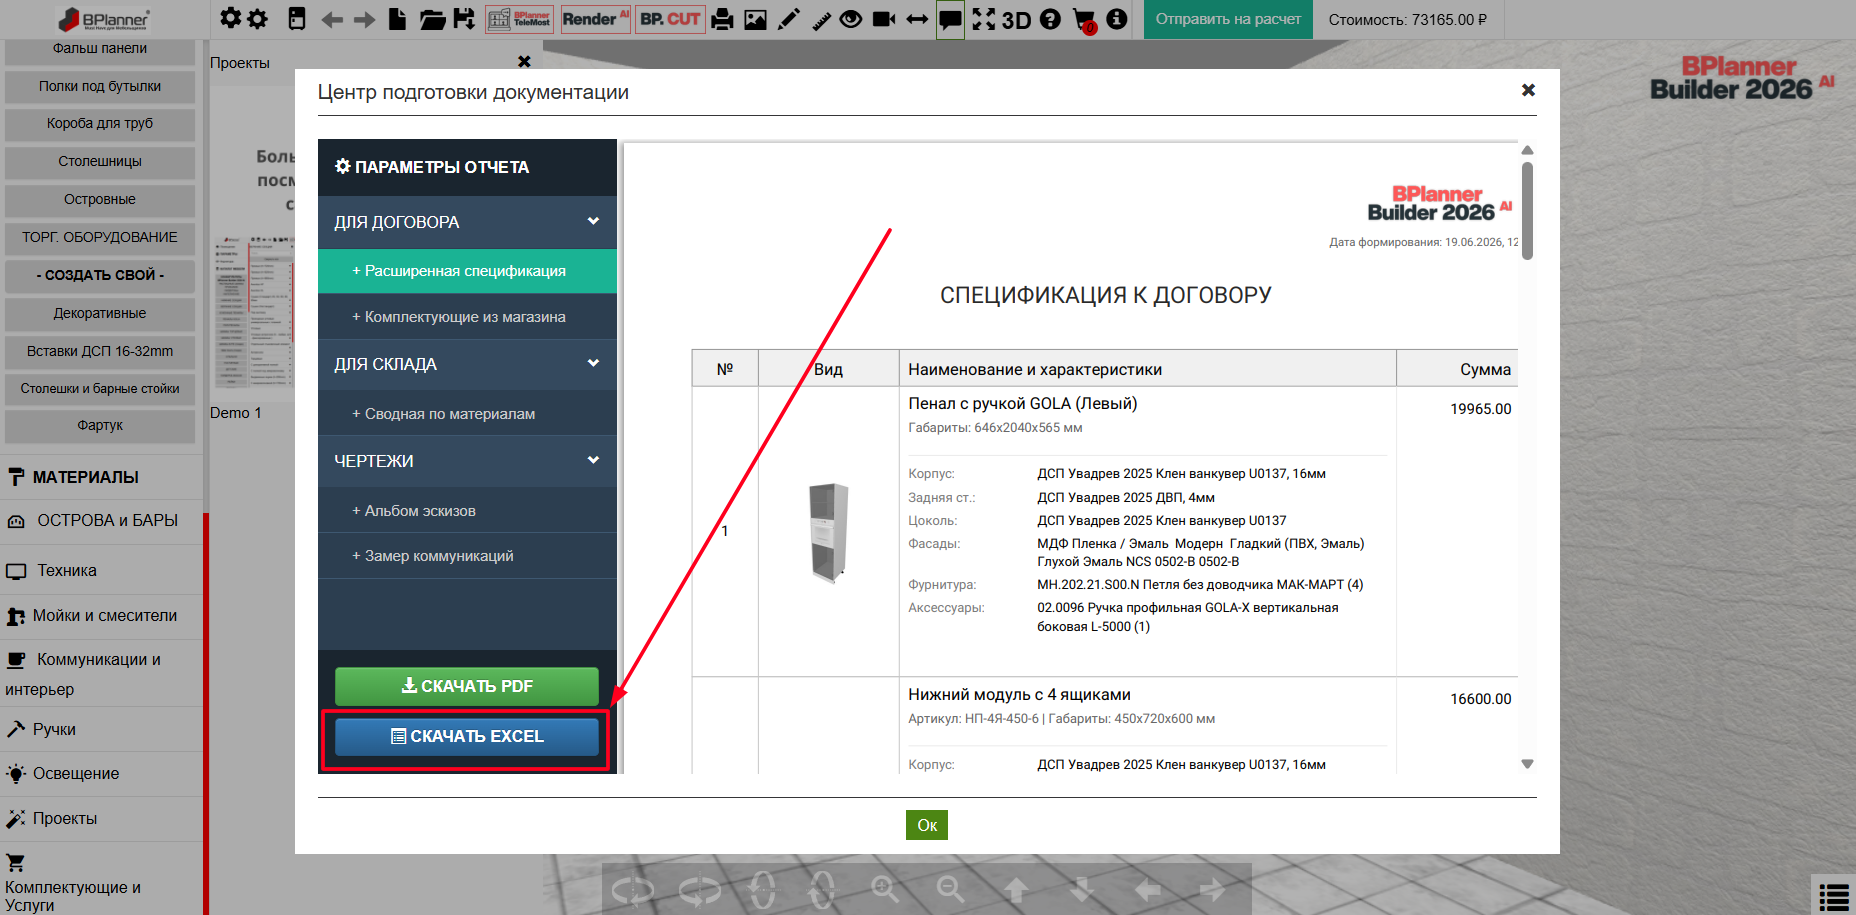
Task: Click the info icon in toolbar
Action: (1117, 19)
